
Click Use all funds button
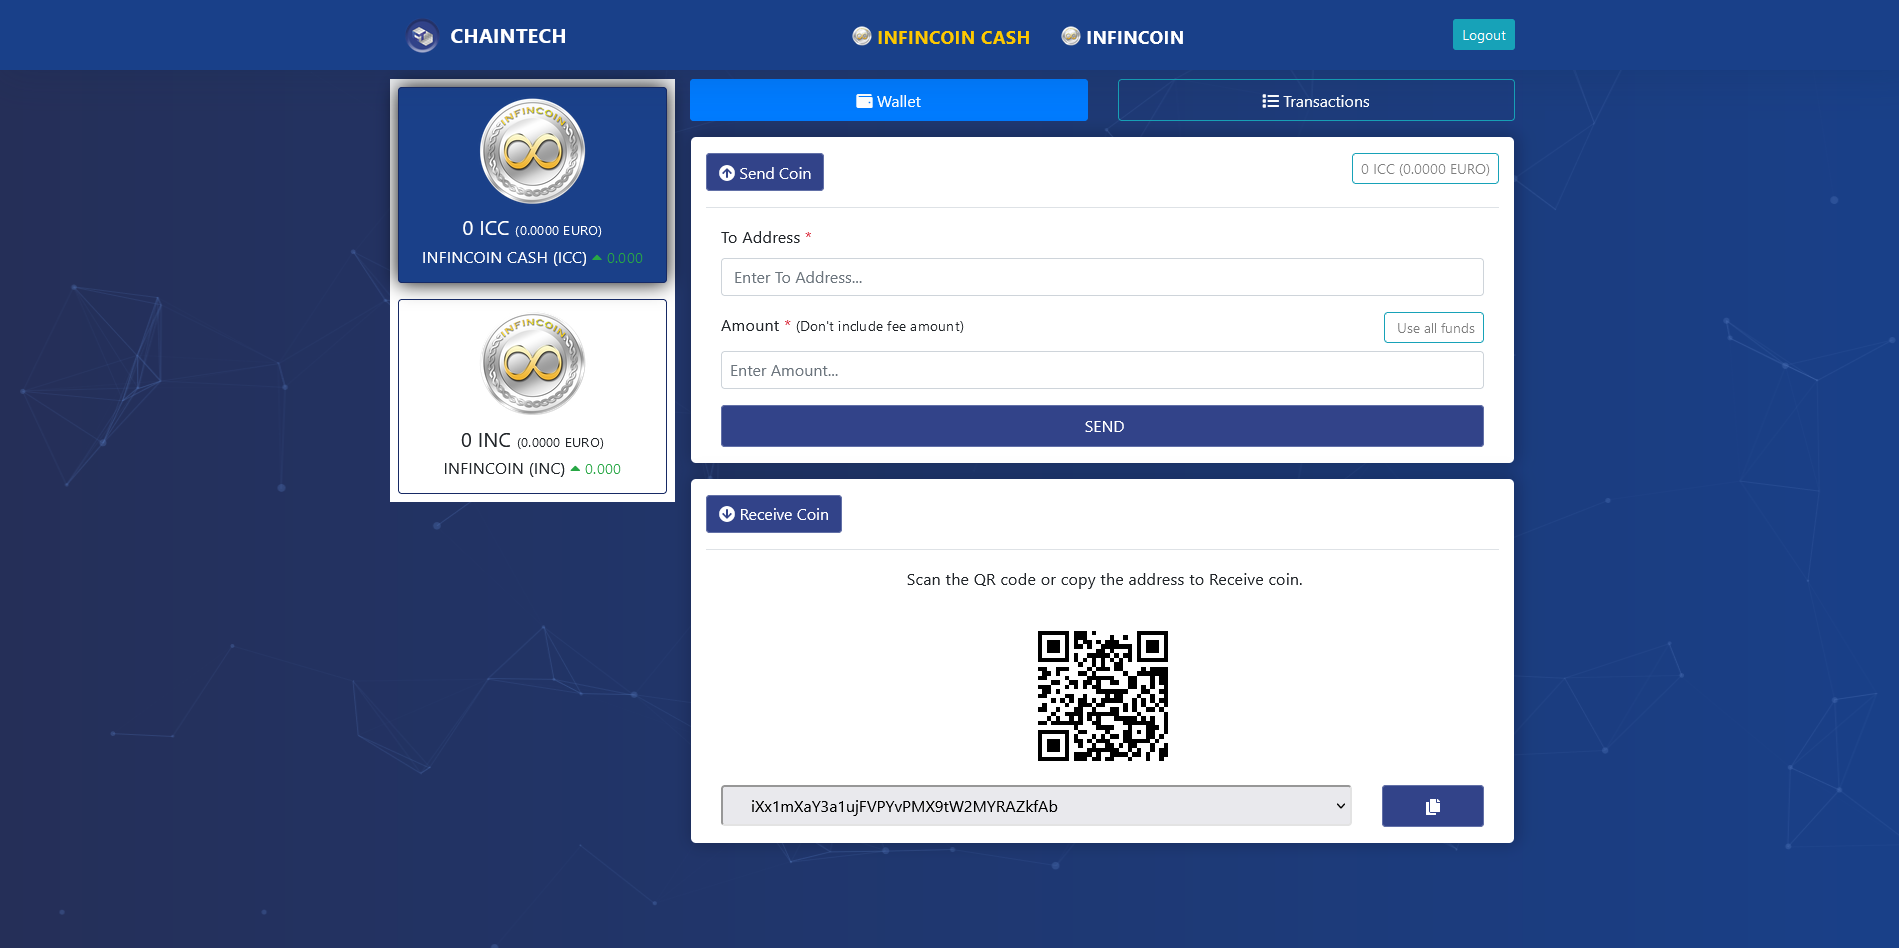1433,328
